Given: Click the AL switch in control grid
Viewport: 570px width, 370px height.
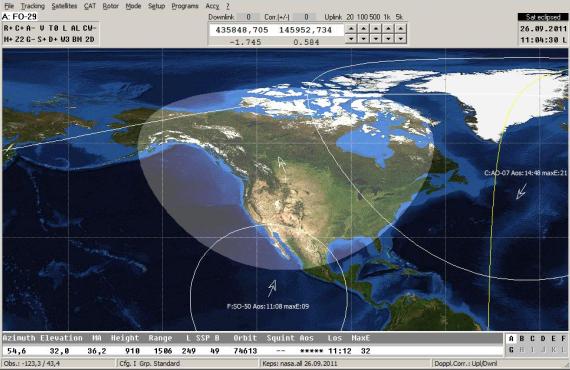Looking at the screenshot, I should [75, 28].
